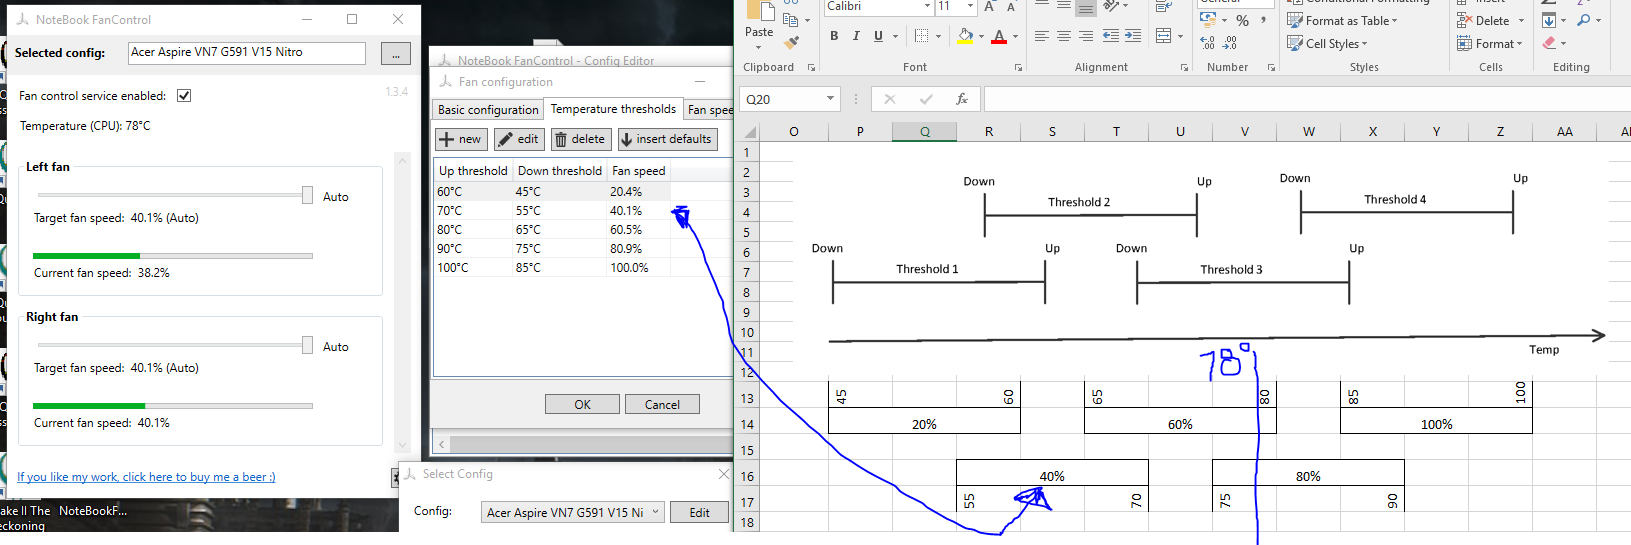The image size is (1631, 545).
Task: Open the Underline style dropdown arrow
Action: 895,36
